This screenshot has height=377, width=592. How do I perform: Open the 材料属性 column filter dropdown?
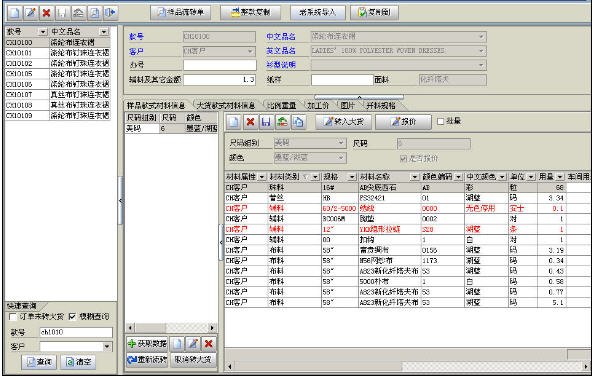262,177
